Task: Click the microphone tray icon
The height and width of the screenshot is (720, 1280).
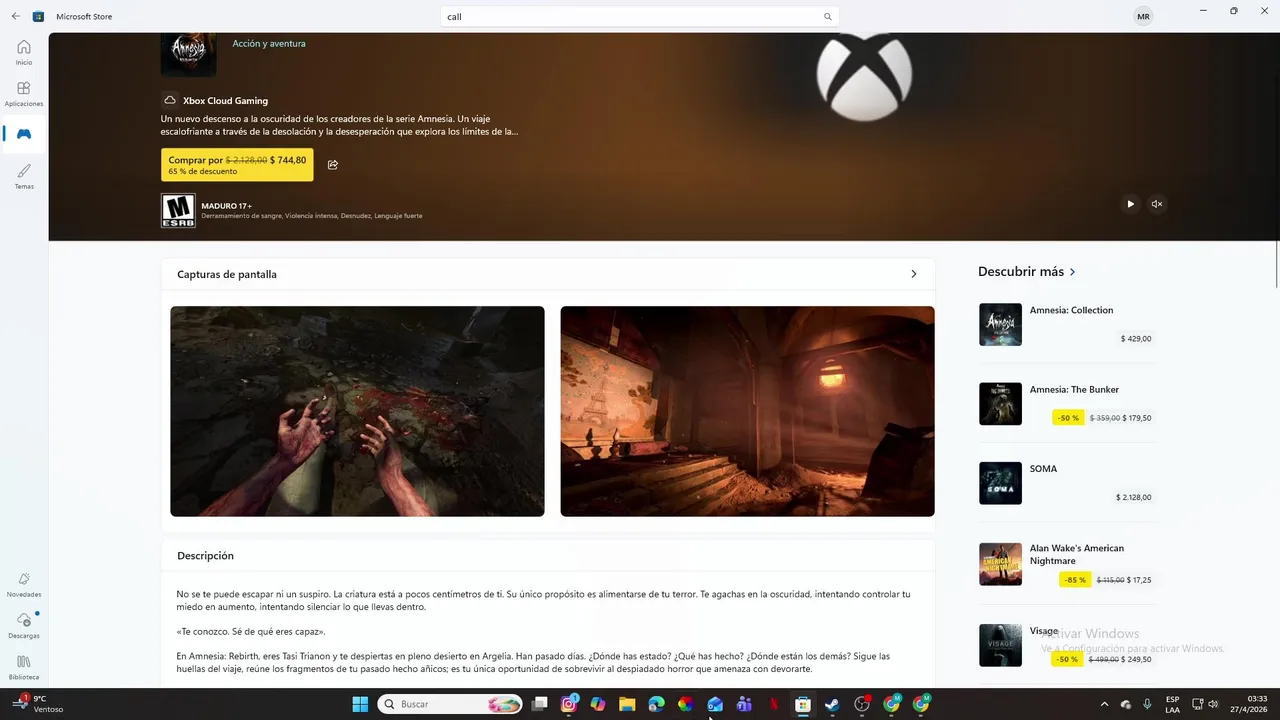Action: coord(1147,704)
